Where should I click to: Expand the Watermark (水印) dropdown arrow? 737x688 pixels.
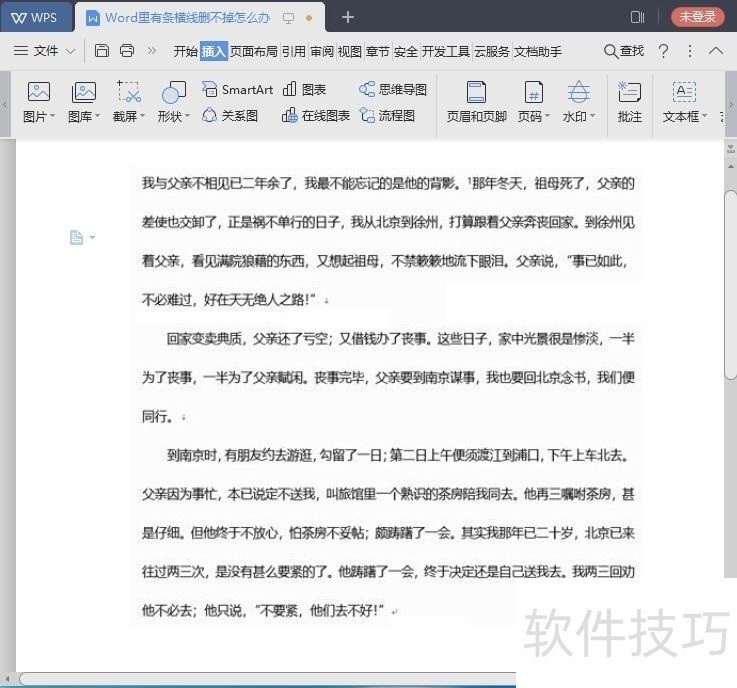point(592,116)
